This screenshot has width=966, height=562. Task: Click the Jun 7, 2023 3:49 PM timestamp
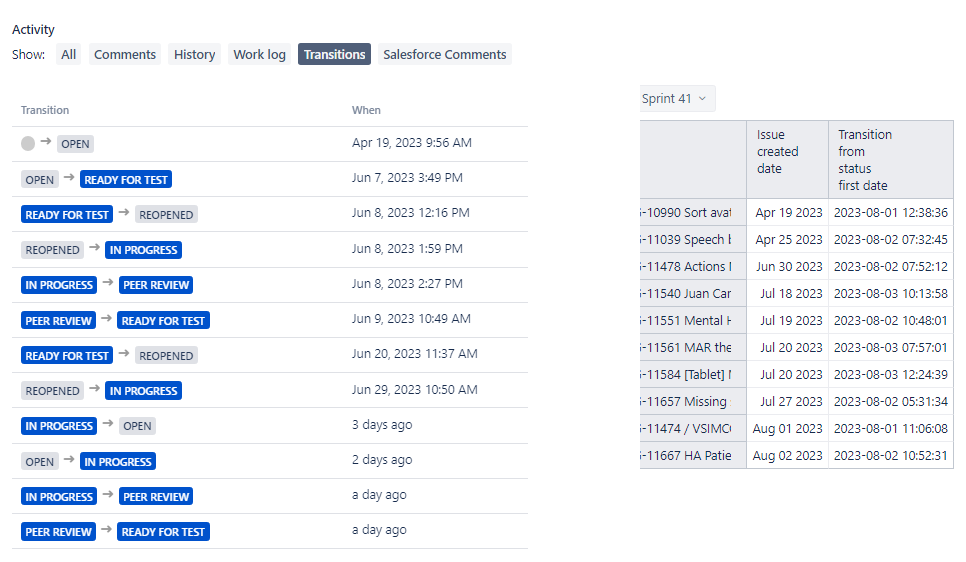pyautogui.click(x=407, y=178)
